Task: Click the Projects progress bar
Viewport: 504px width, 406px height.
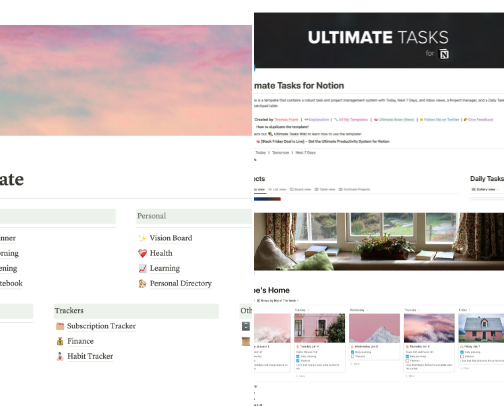Action: pos(267,199)
